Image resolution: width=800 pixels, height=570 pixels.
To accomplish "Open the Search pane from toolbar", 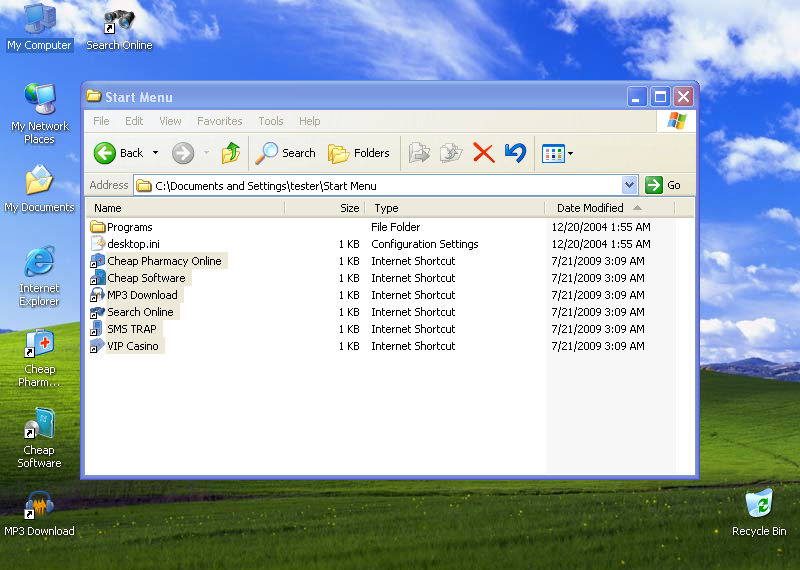I will 285,153.
